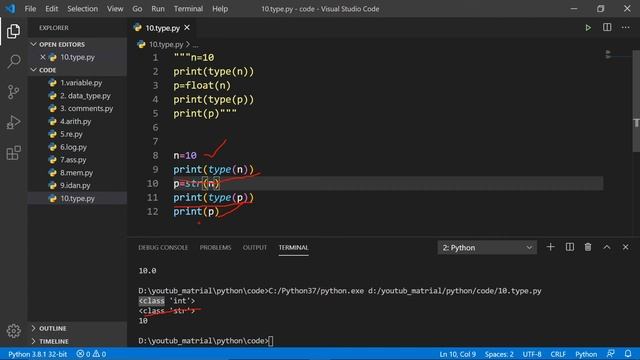Image resolution: width=640 pixels, height=360 pixels.
Task: Switch to Problems tab
Action: coord(215,247)
